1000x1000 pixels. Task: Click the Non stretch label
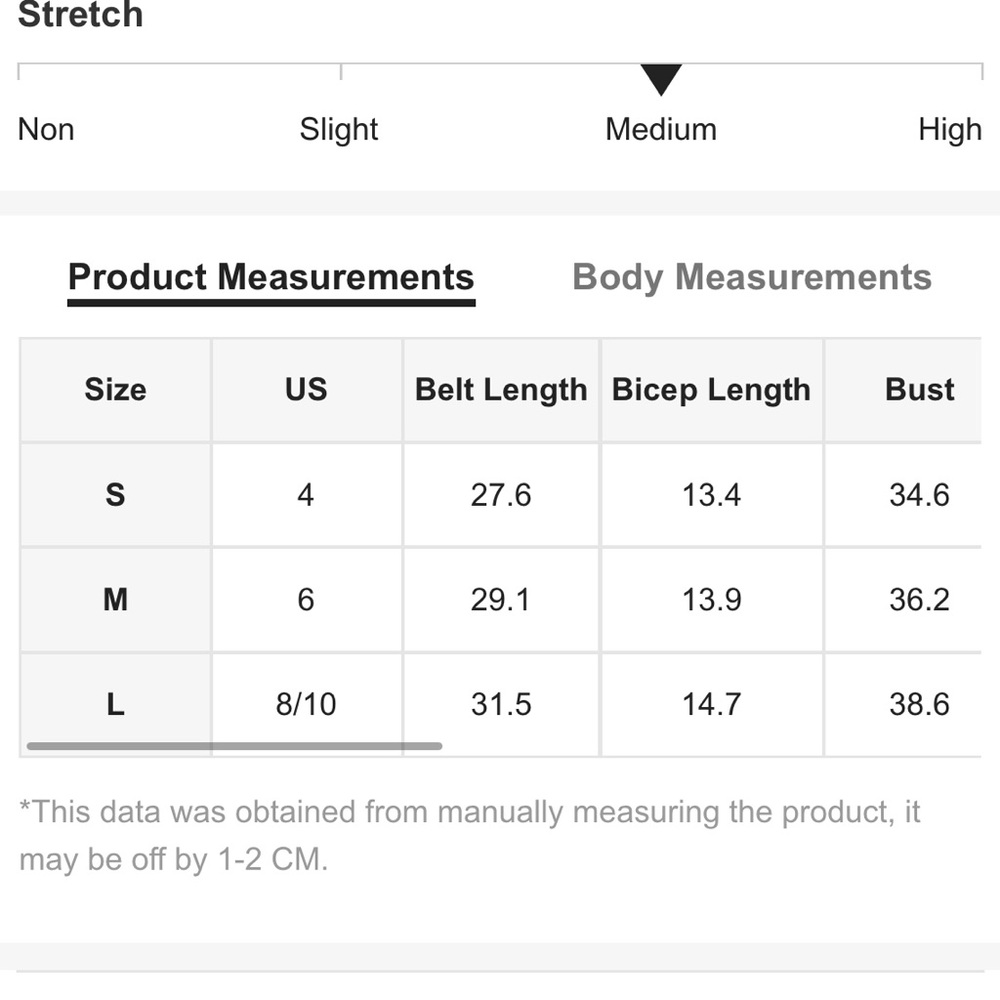coord(46,129)
